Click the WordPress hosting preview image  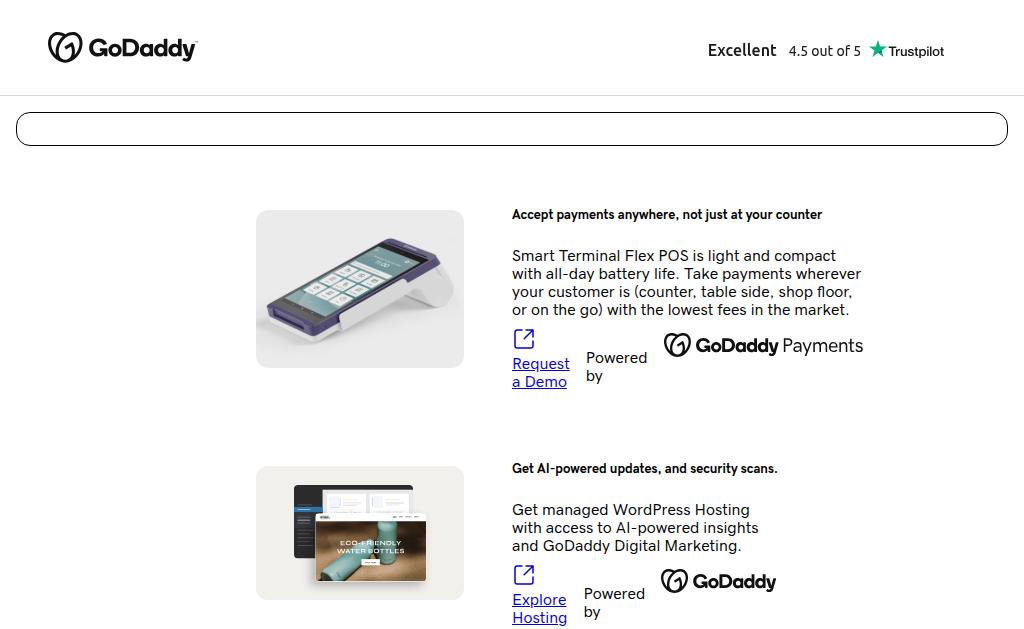click(x=360, y=533)
